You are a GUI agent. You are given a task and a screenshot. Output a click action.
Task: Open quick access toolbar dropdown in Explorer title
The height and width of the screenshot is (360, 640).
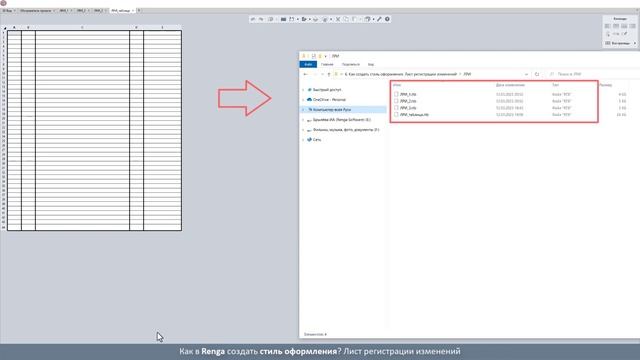tap(326, 56)
